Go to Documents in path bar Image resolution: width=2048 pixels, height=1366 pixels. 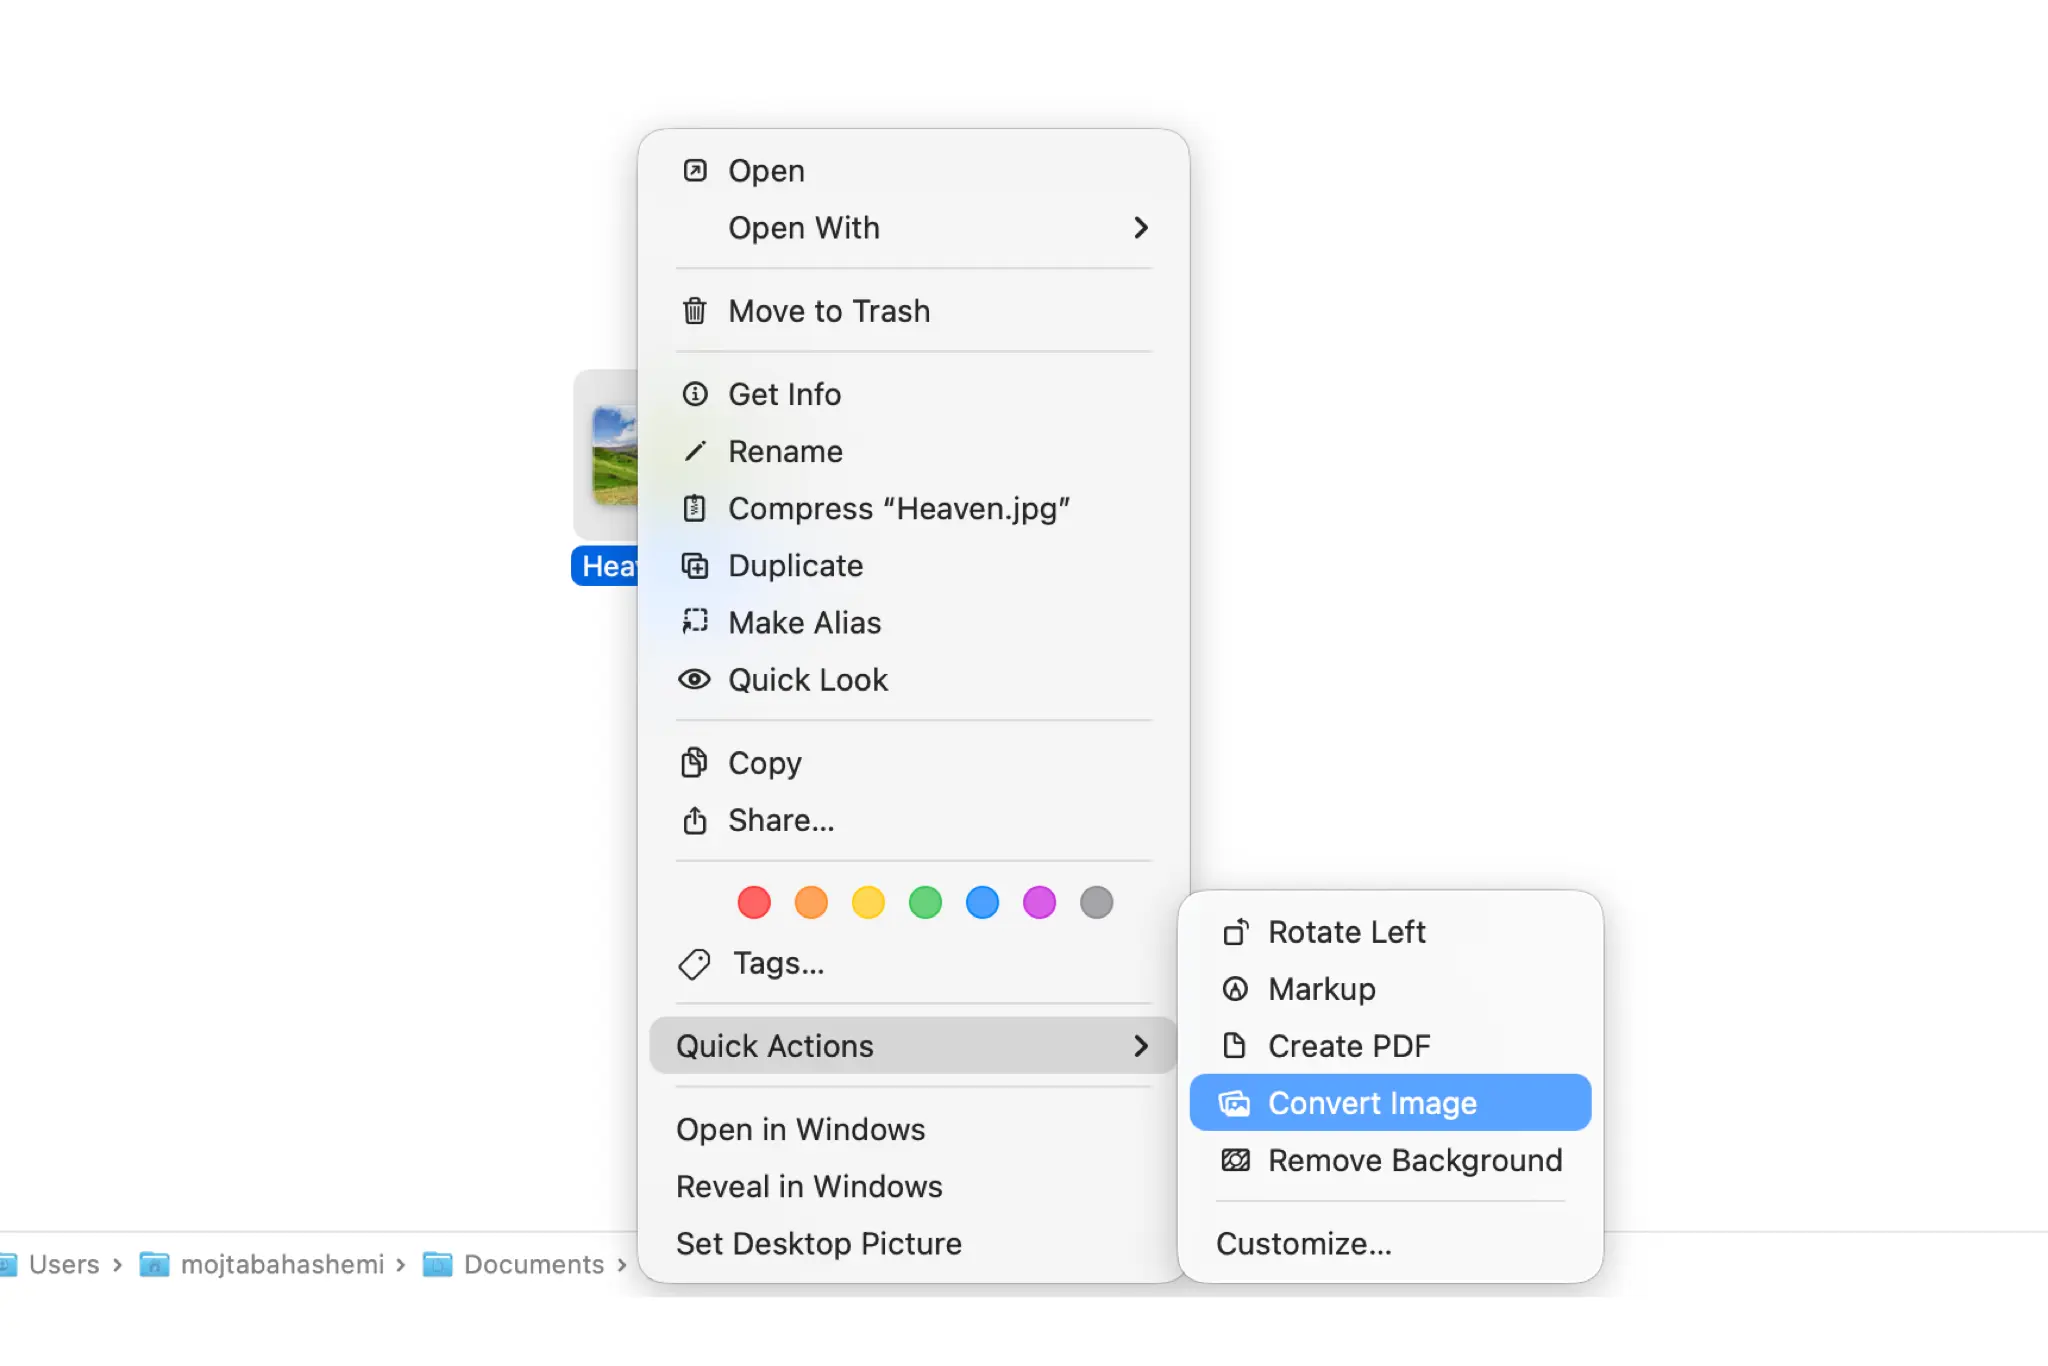(x=534, y=1264)
